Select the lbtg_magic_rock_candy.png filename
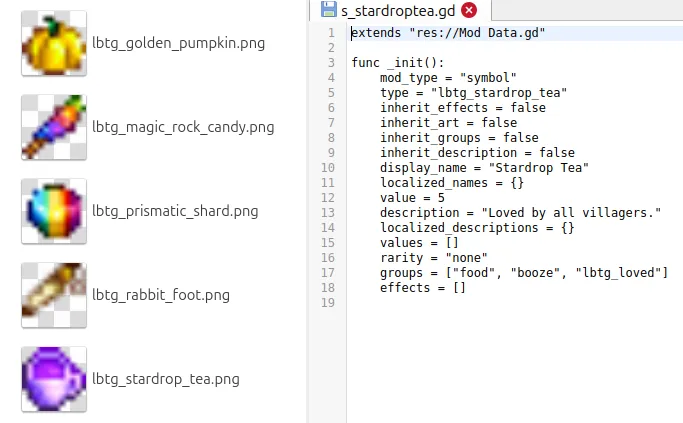 point(183,127)
